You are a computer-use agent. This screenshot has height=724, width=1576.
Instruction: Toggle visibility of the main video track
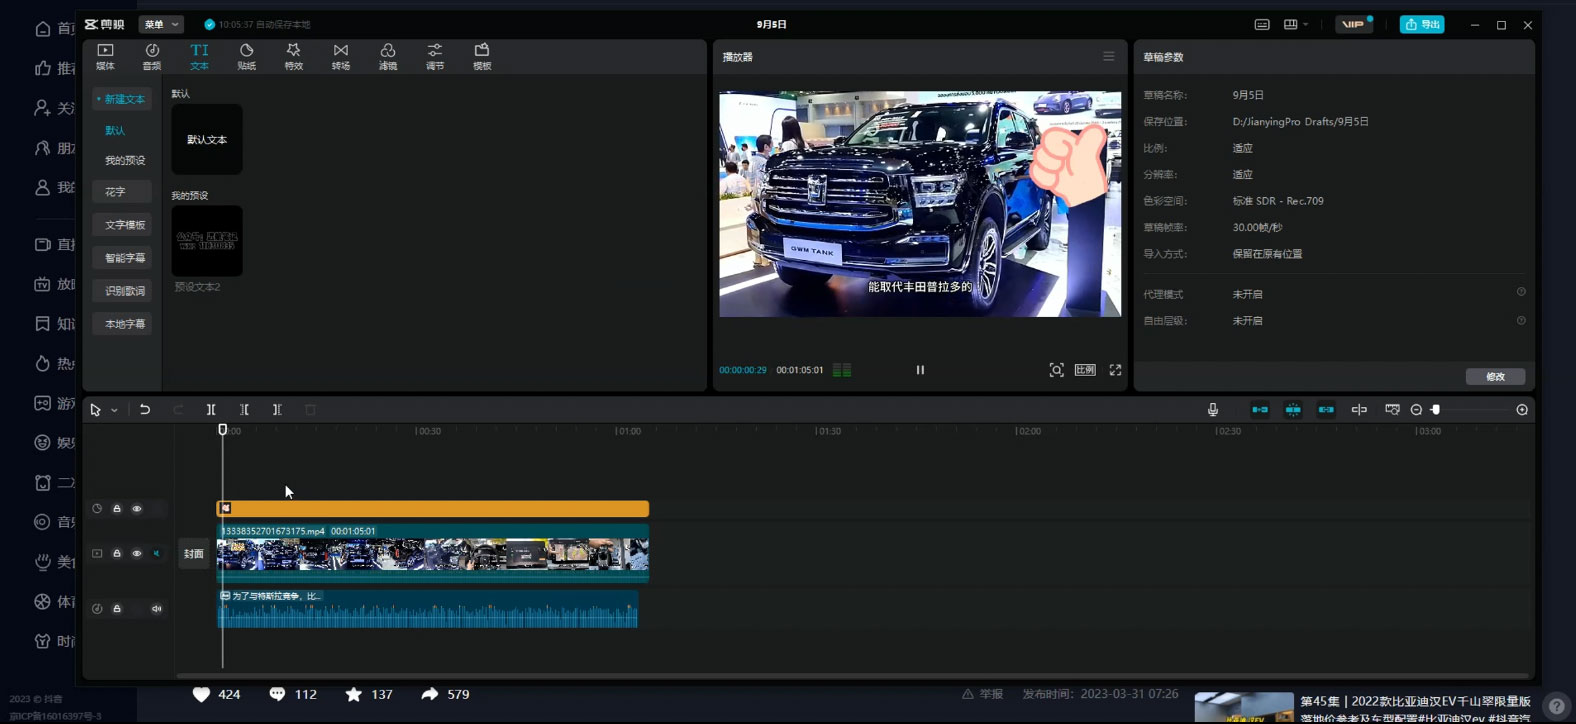(137, 554)
